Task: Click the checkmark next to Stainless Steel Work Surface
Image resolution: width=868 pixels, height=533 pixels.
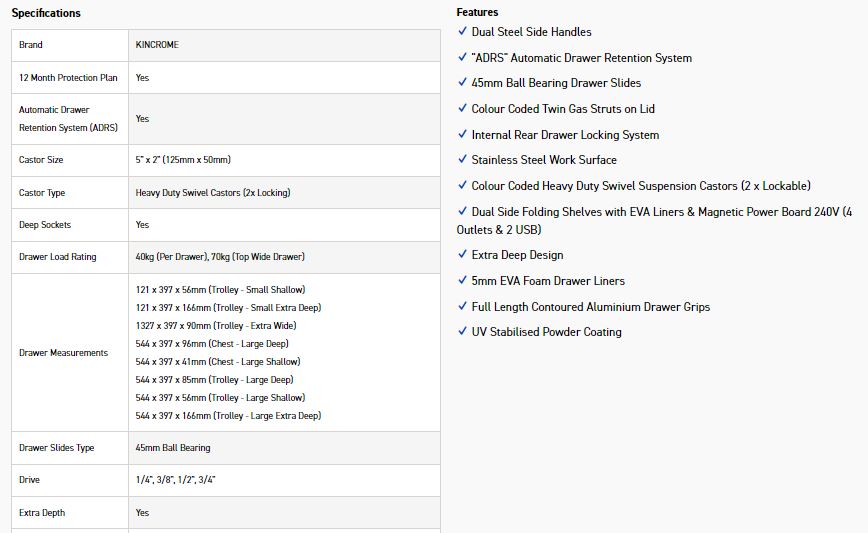Action: click(462, 160)
